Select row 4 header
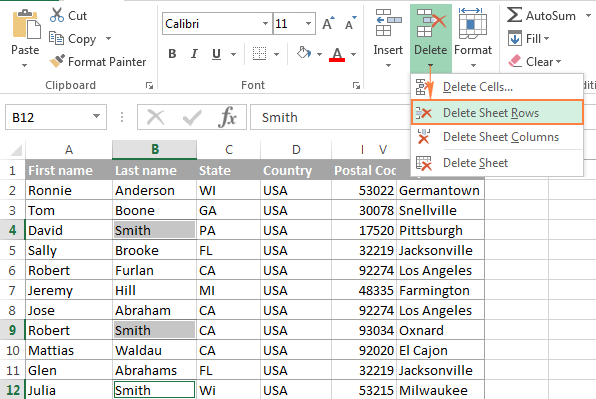This screenshot has width=596, height=399. pyautogui.click(x=13, y=230)
